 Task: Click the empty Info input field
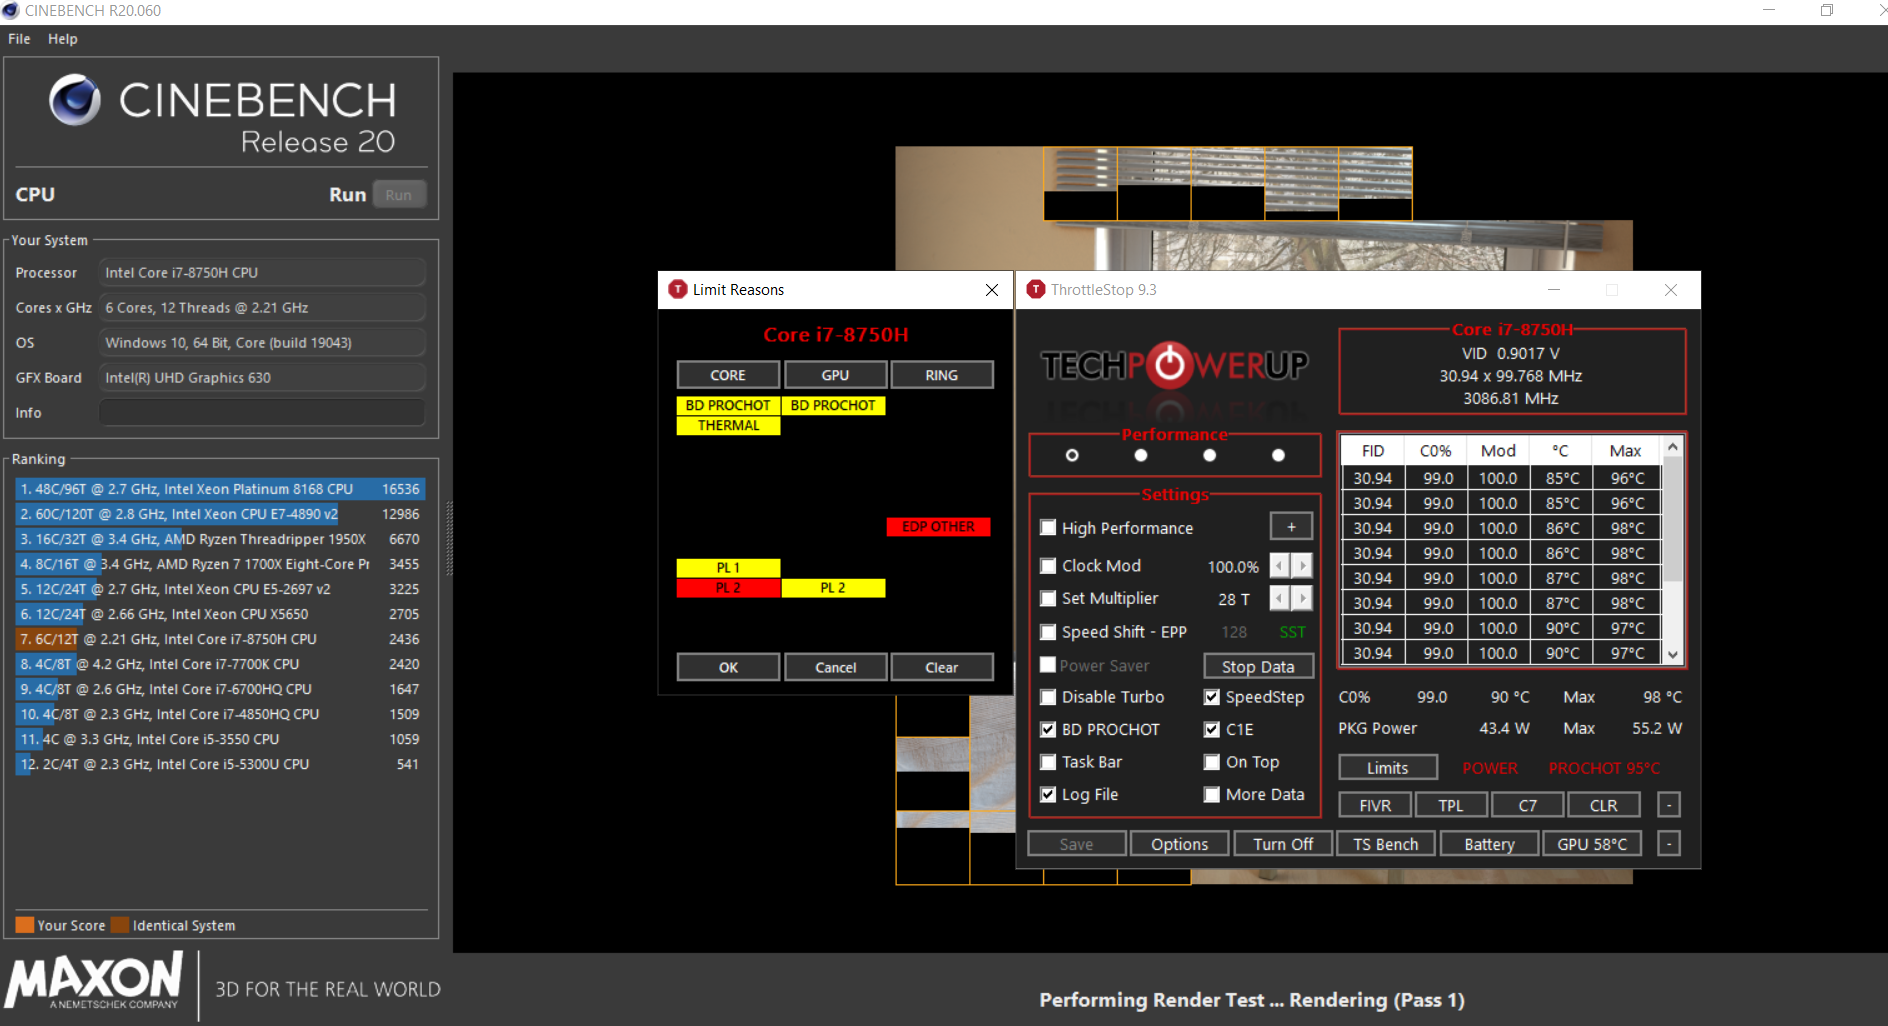pyautogui.click(x=262, y=413)
